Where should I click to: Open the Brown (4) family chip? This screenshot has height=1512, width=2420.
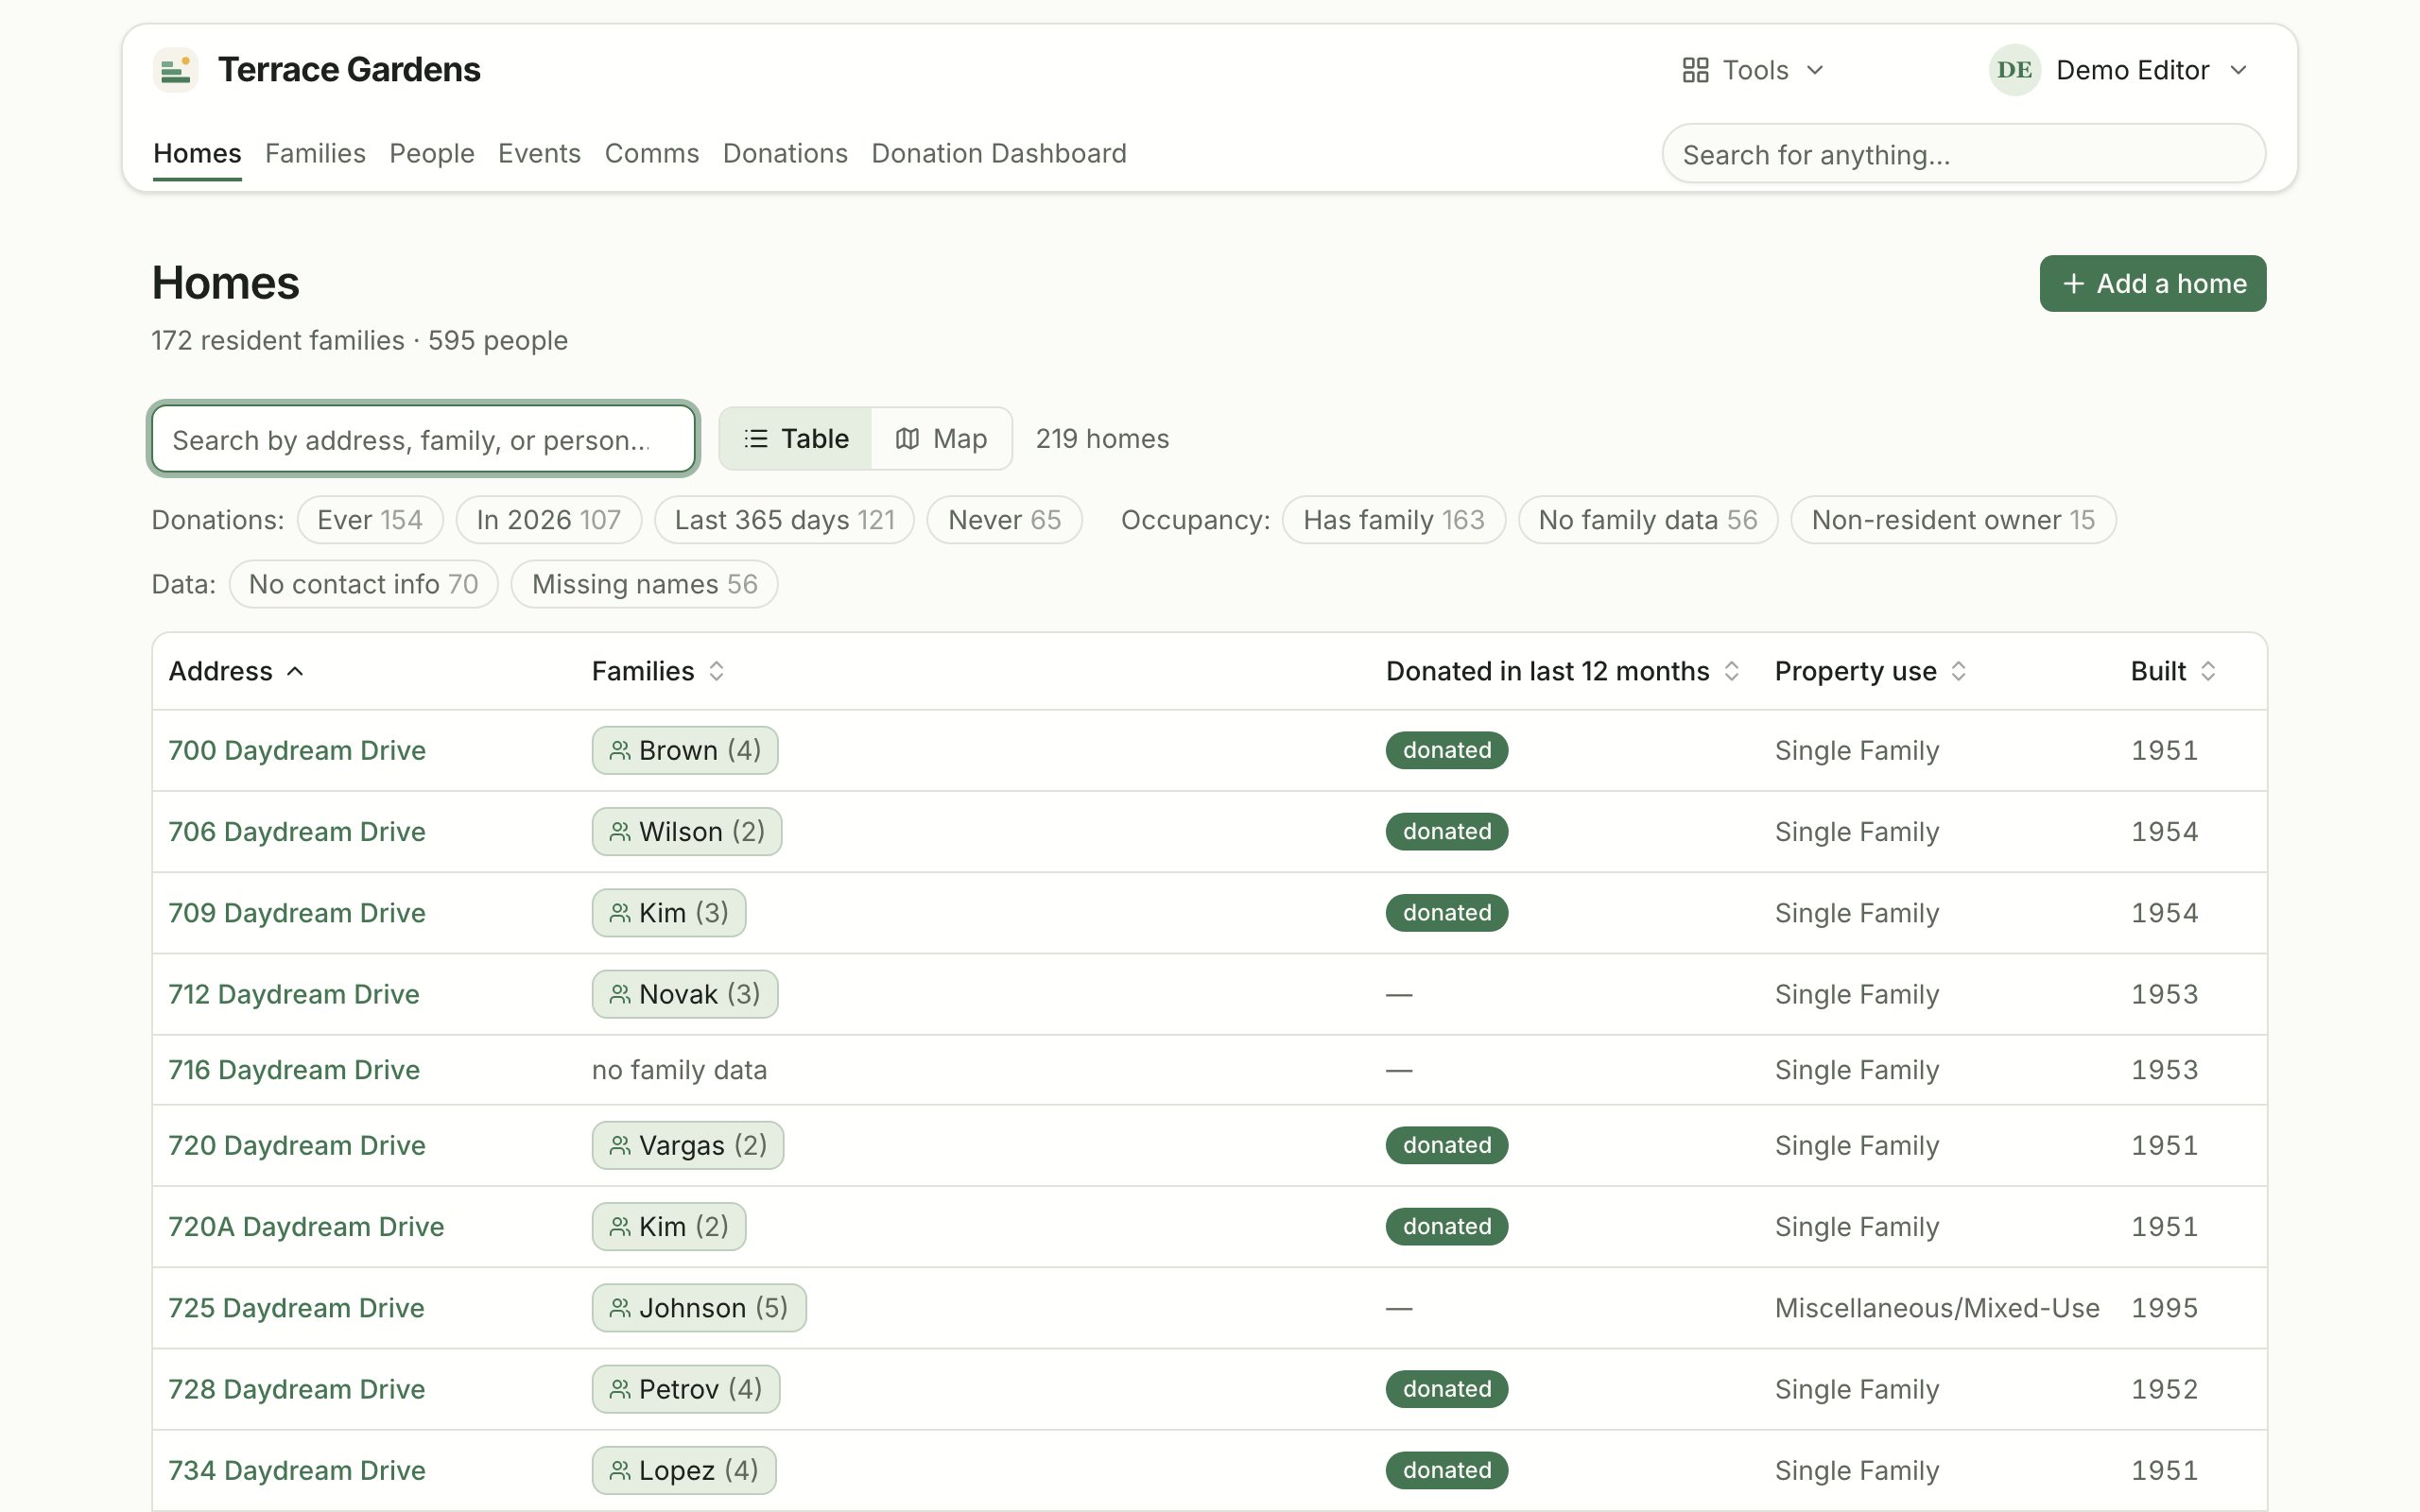685,750
